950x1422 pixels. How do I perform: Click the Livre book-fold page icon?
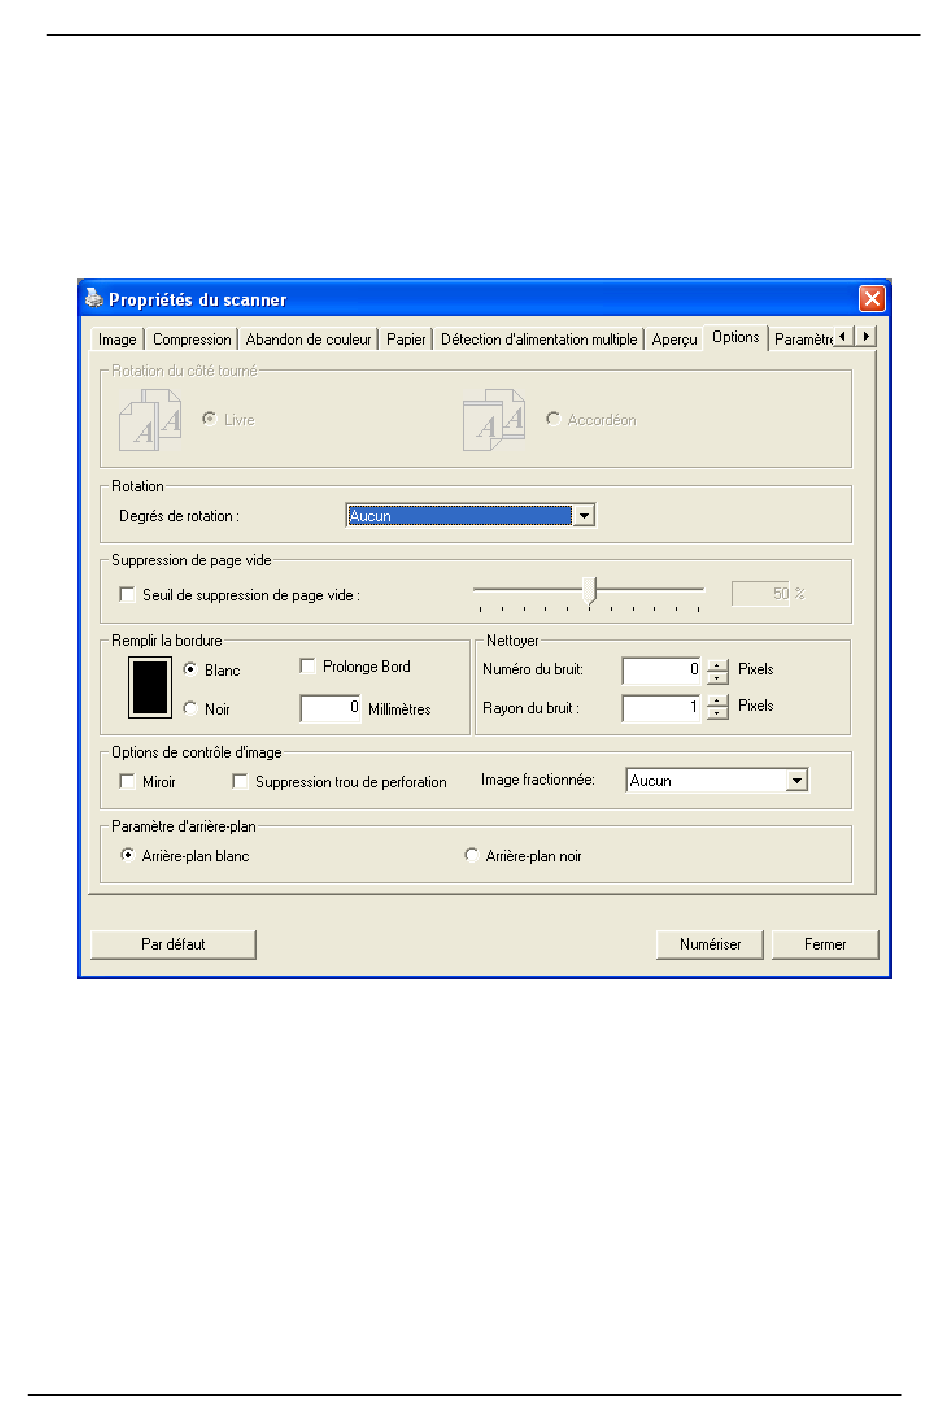tap(150, 420)
